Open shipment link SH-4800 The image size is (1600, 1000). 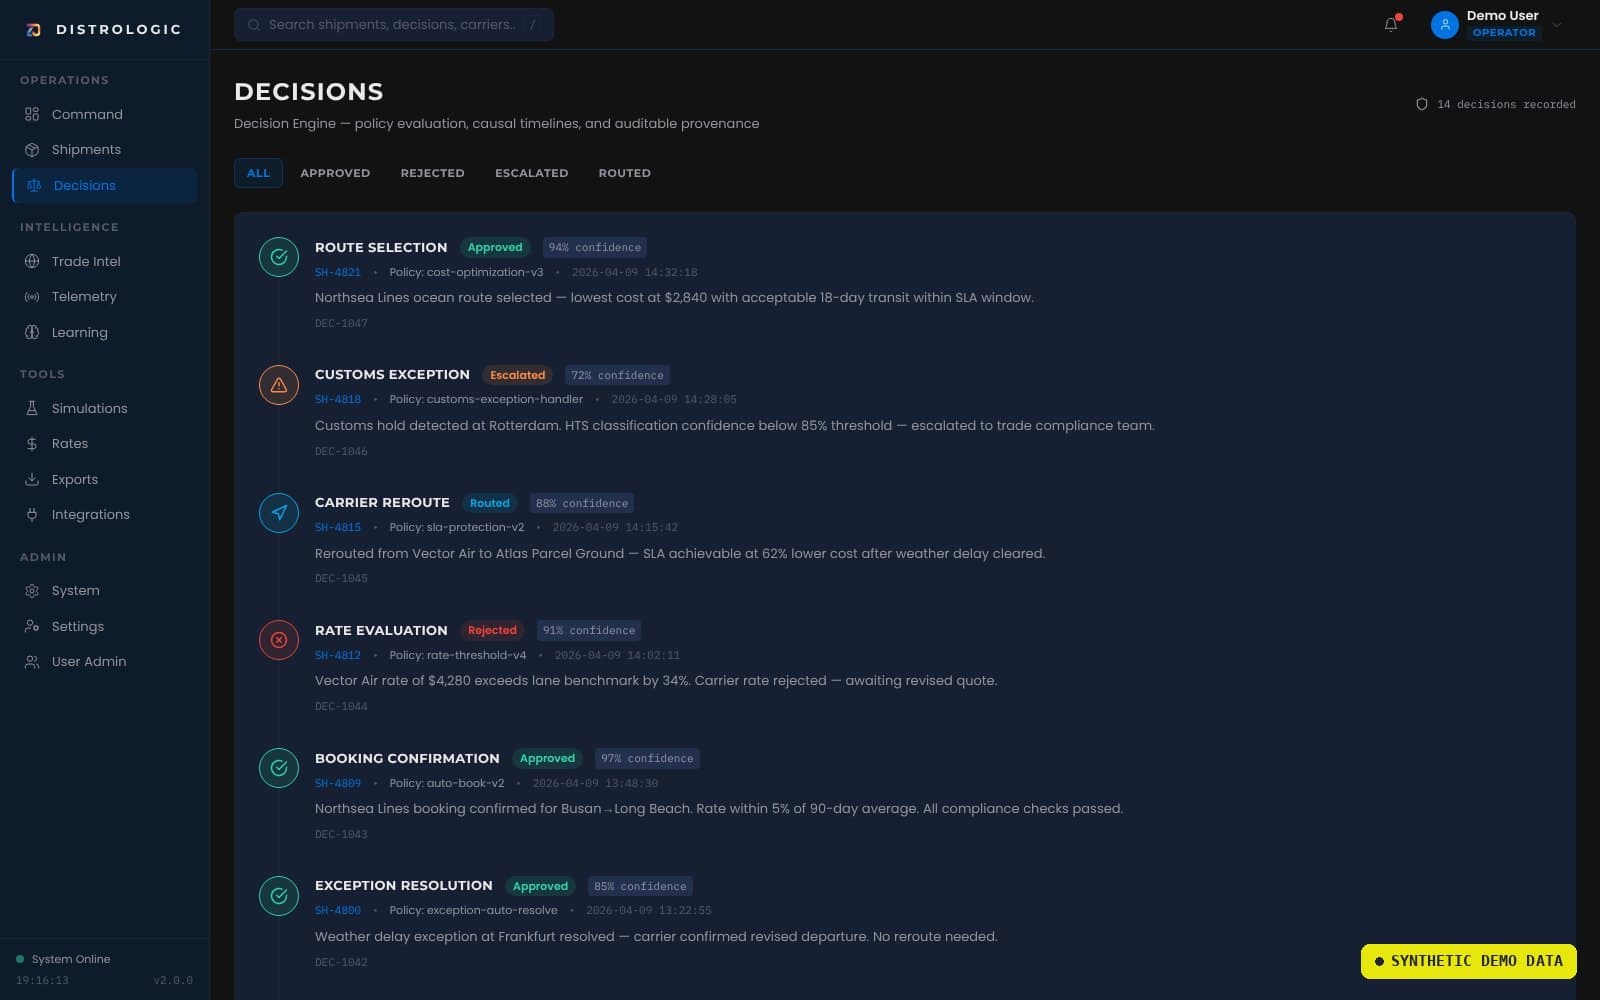(x=338, y=910)
